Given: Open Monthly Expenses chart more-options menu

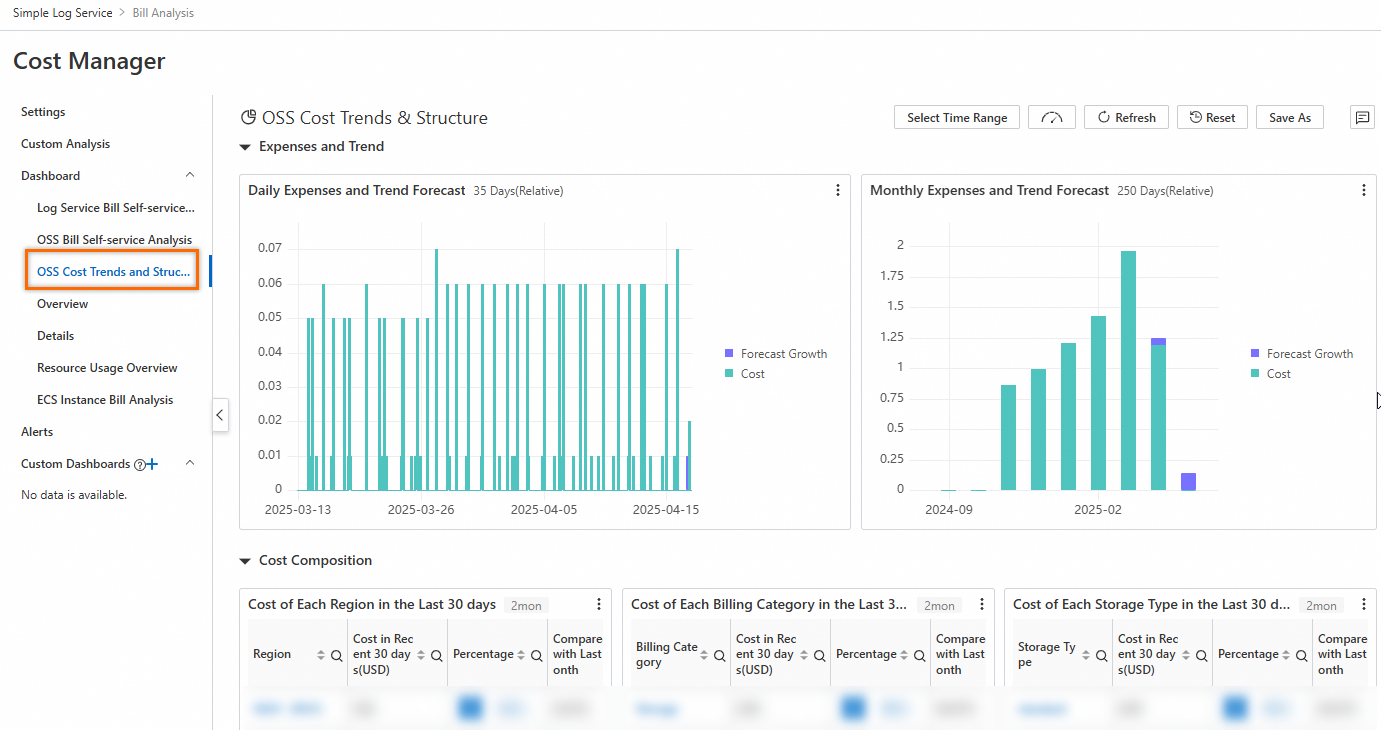Looking at the screenshot, I should point(1363,190).
